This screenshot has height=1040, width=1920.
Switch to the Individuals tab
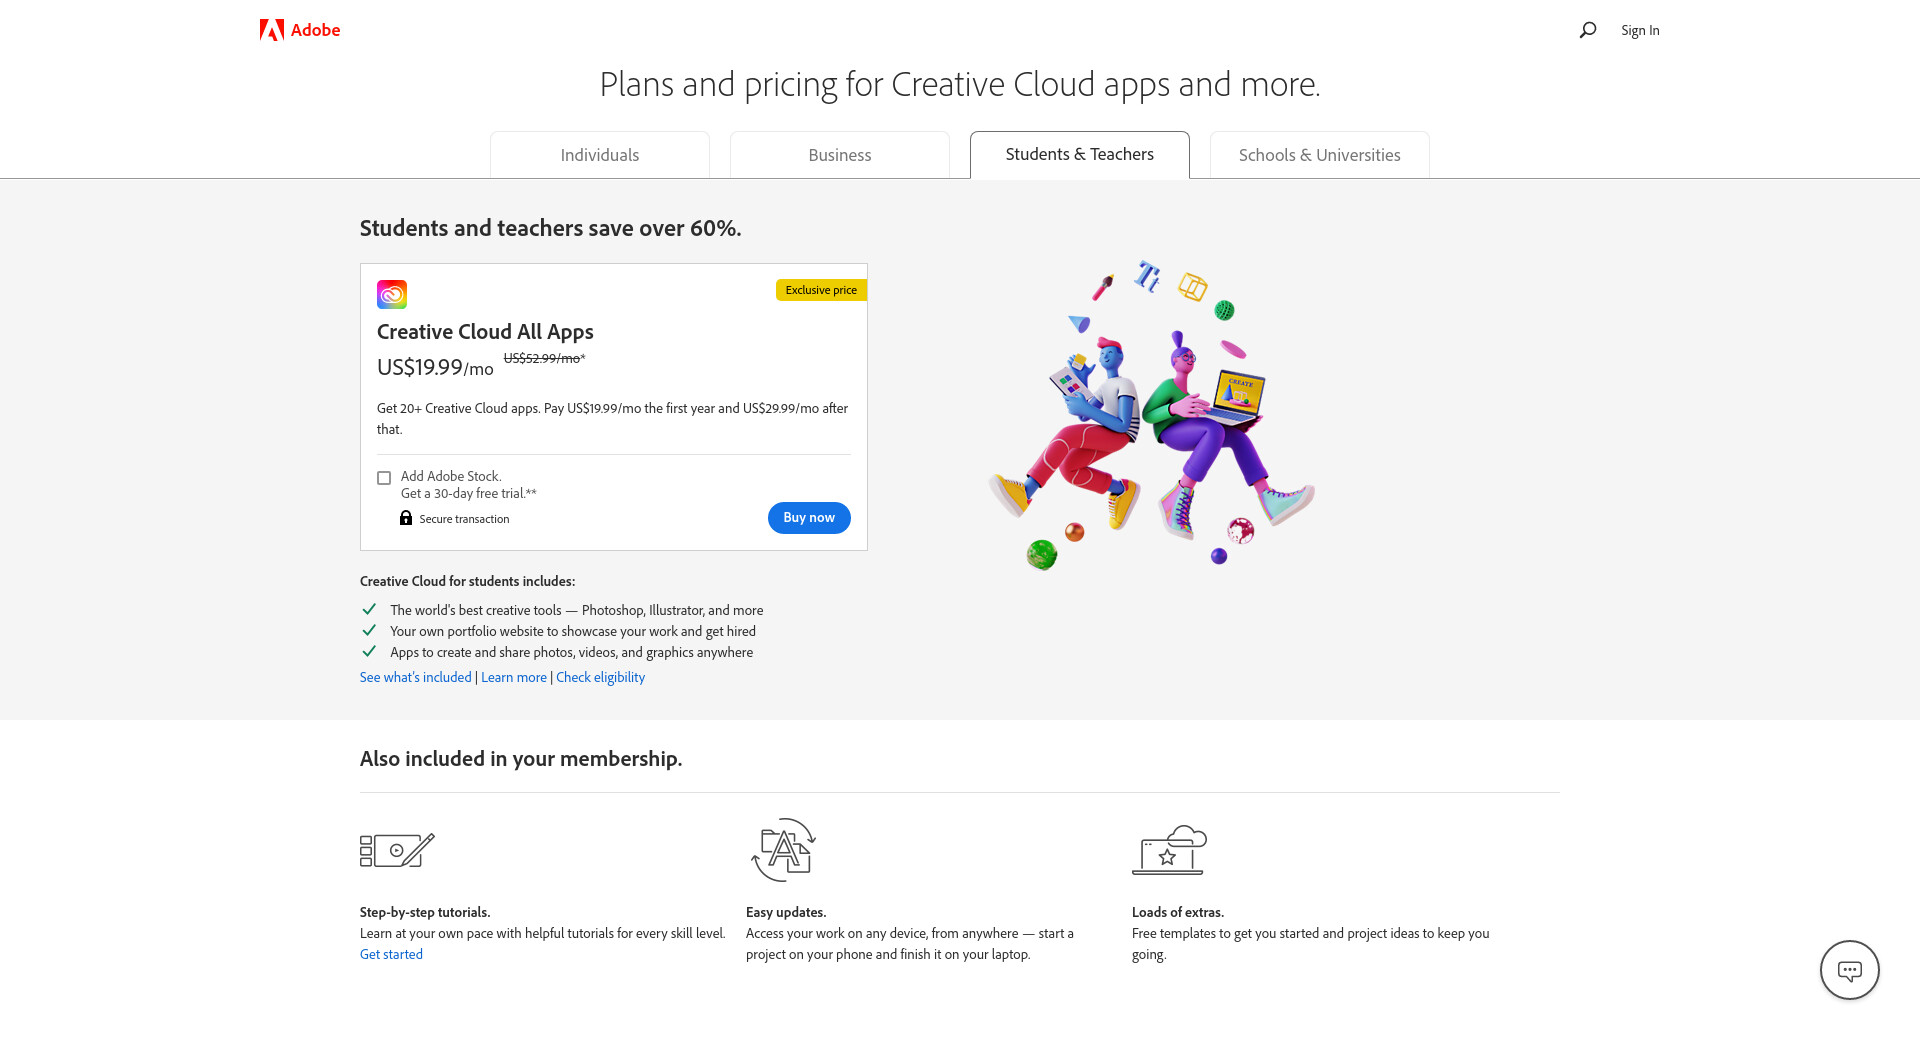[600, 155]
